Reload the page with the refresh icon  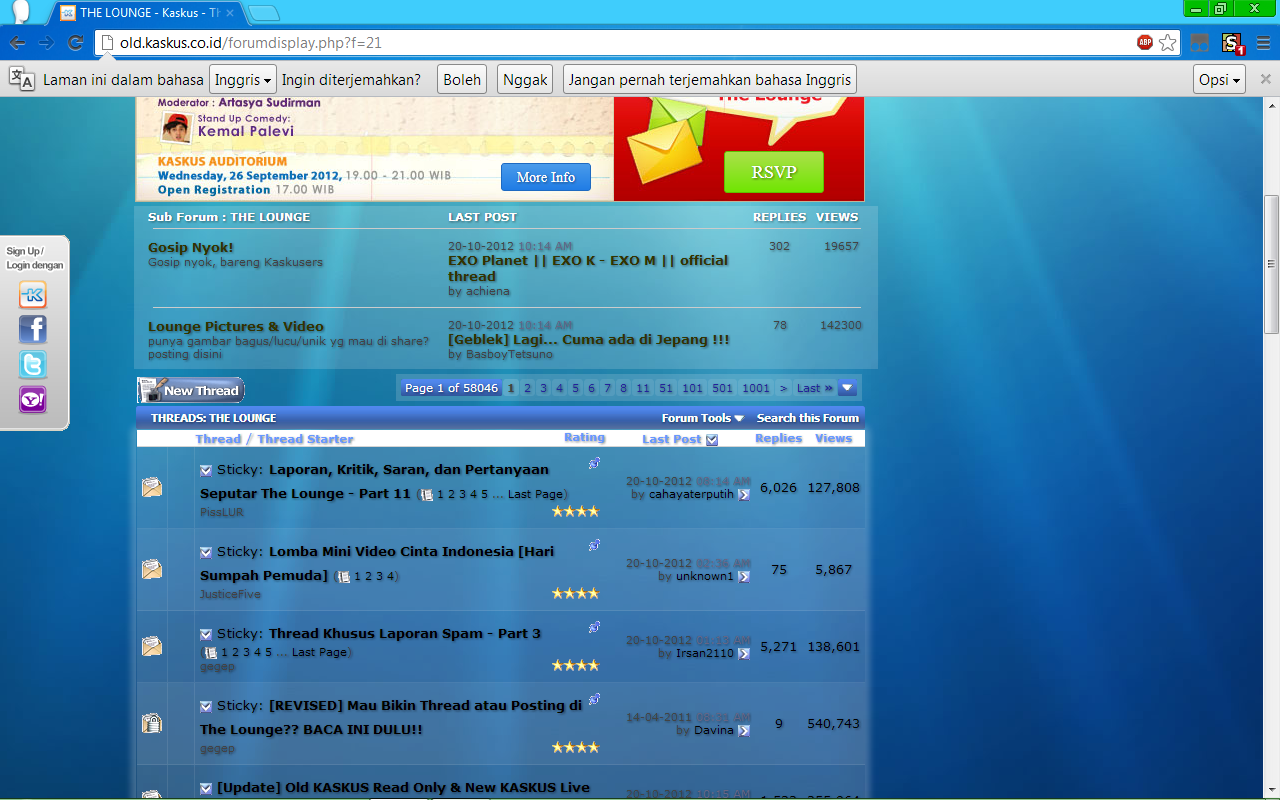(x=75, y=43)
